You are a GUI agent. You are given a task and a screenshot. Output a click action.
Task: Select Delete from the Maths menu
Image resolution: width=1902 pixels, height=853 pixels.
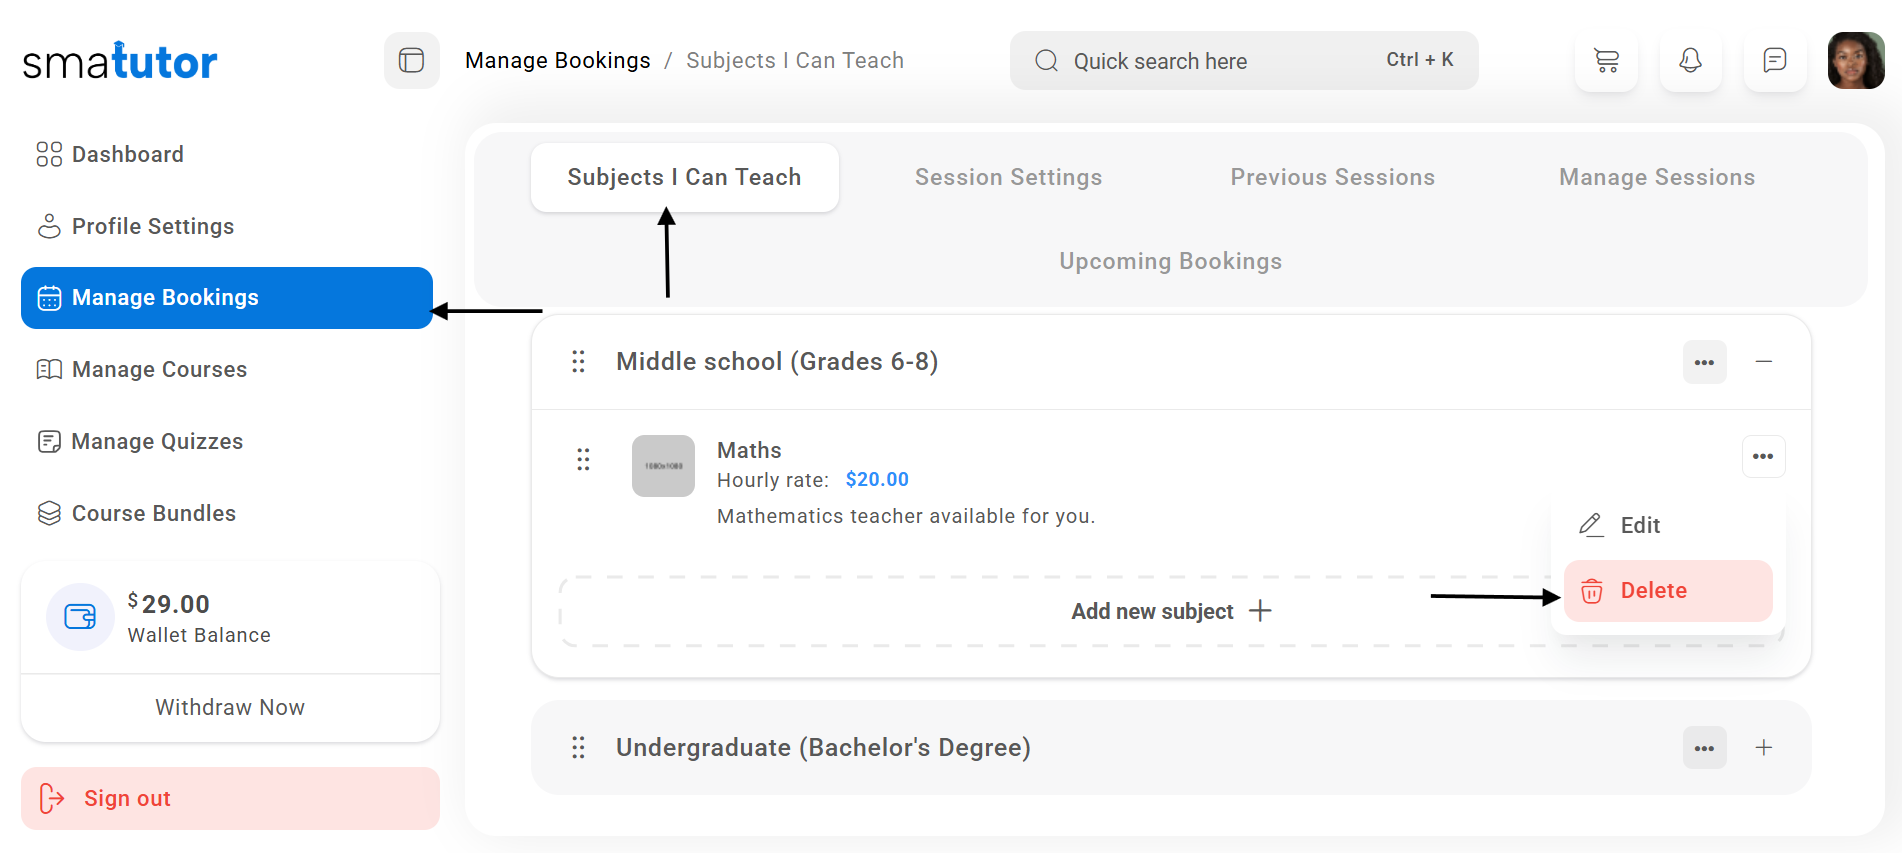point(1667,591)
